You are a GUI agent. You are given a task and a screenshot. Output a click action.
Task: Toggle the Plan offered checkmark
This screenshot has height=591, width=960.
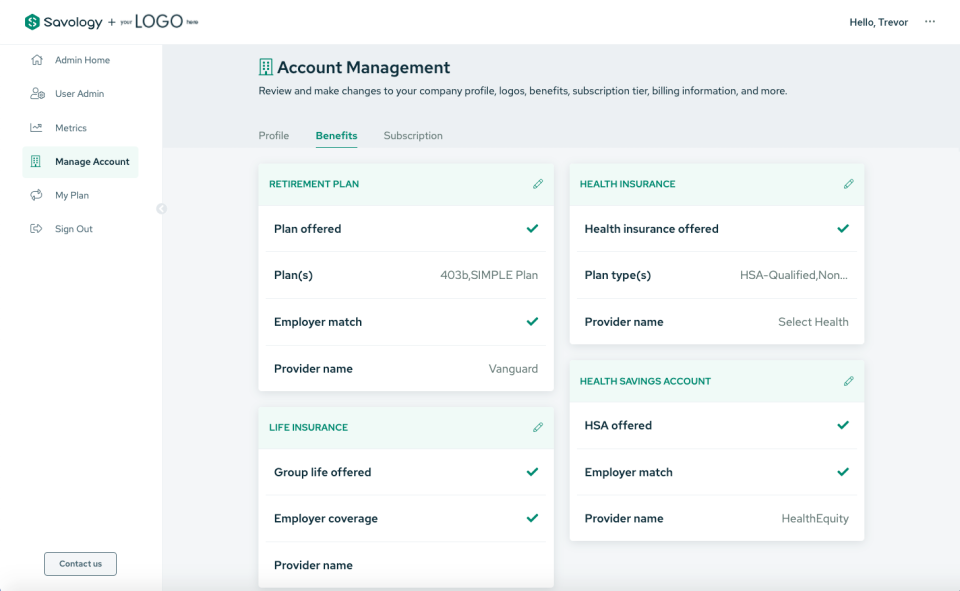click(x=532, y=228)
